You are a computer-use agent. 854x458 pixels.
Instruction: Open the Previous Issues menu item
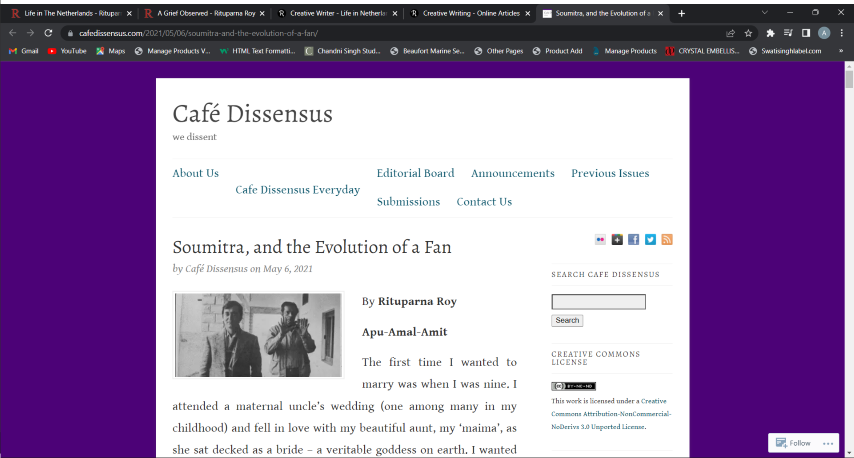[x=610, y=173]
